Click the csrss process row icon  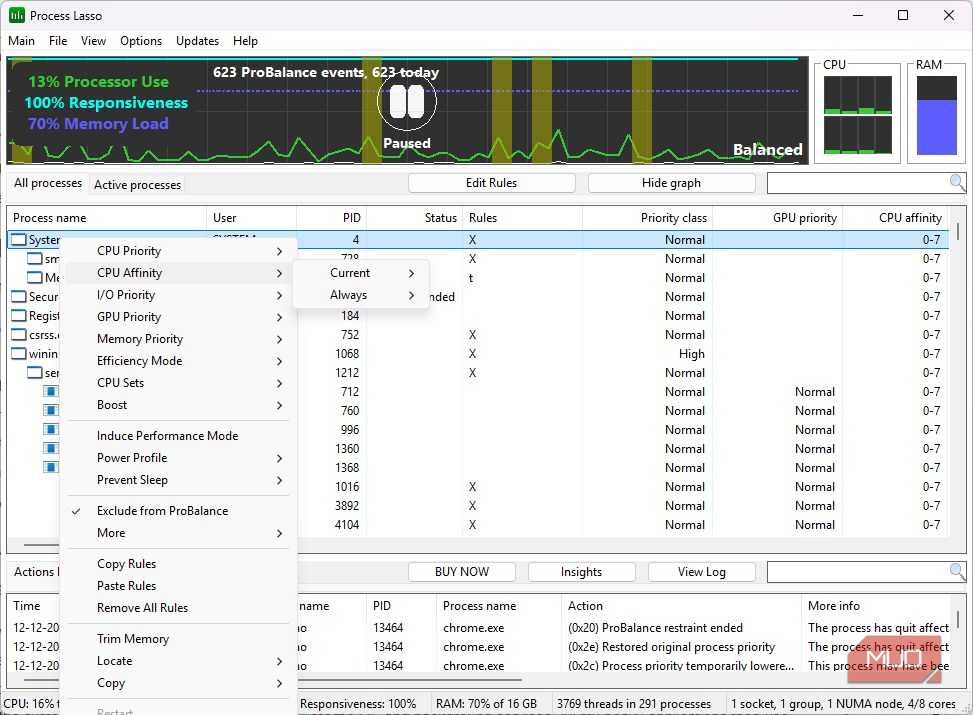(x=19, y=335)
